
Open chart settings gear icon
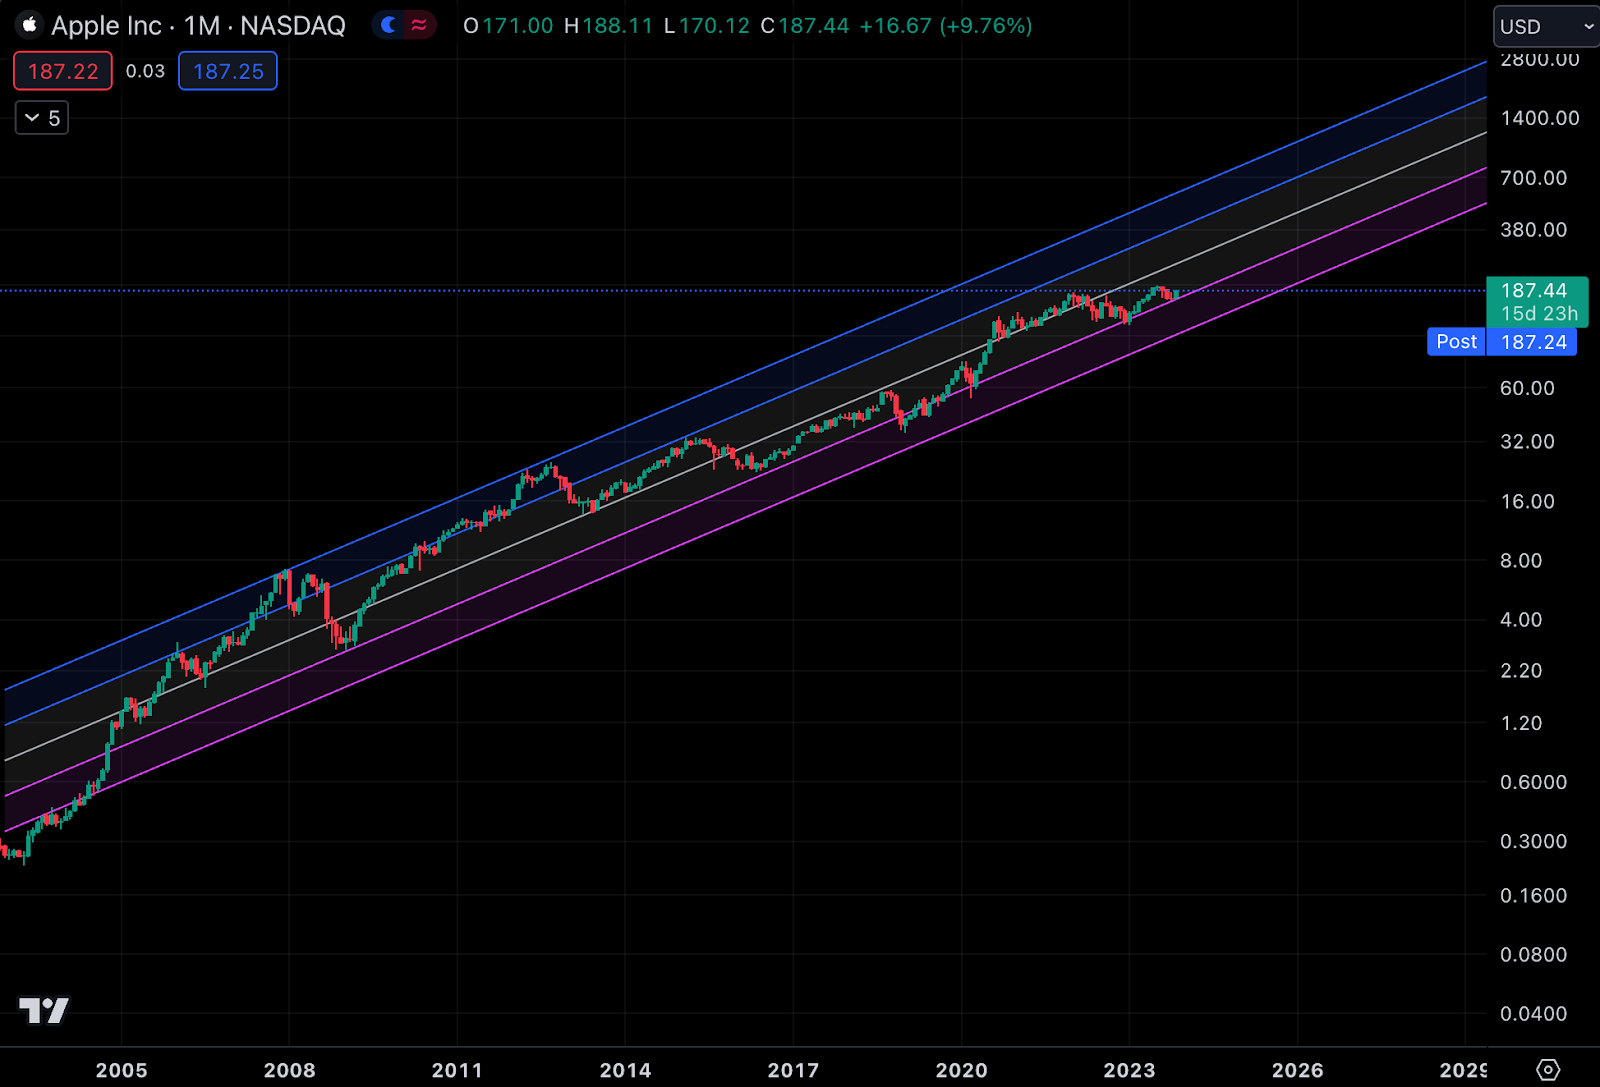point(1548,1069)
